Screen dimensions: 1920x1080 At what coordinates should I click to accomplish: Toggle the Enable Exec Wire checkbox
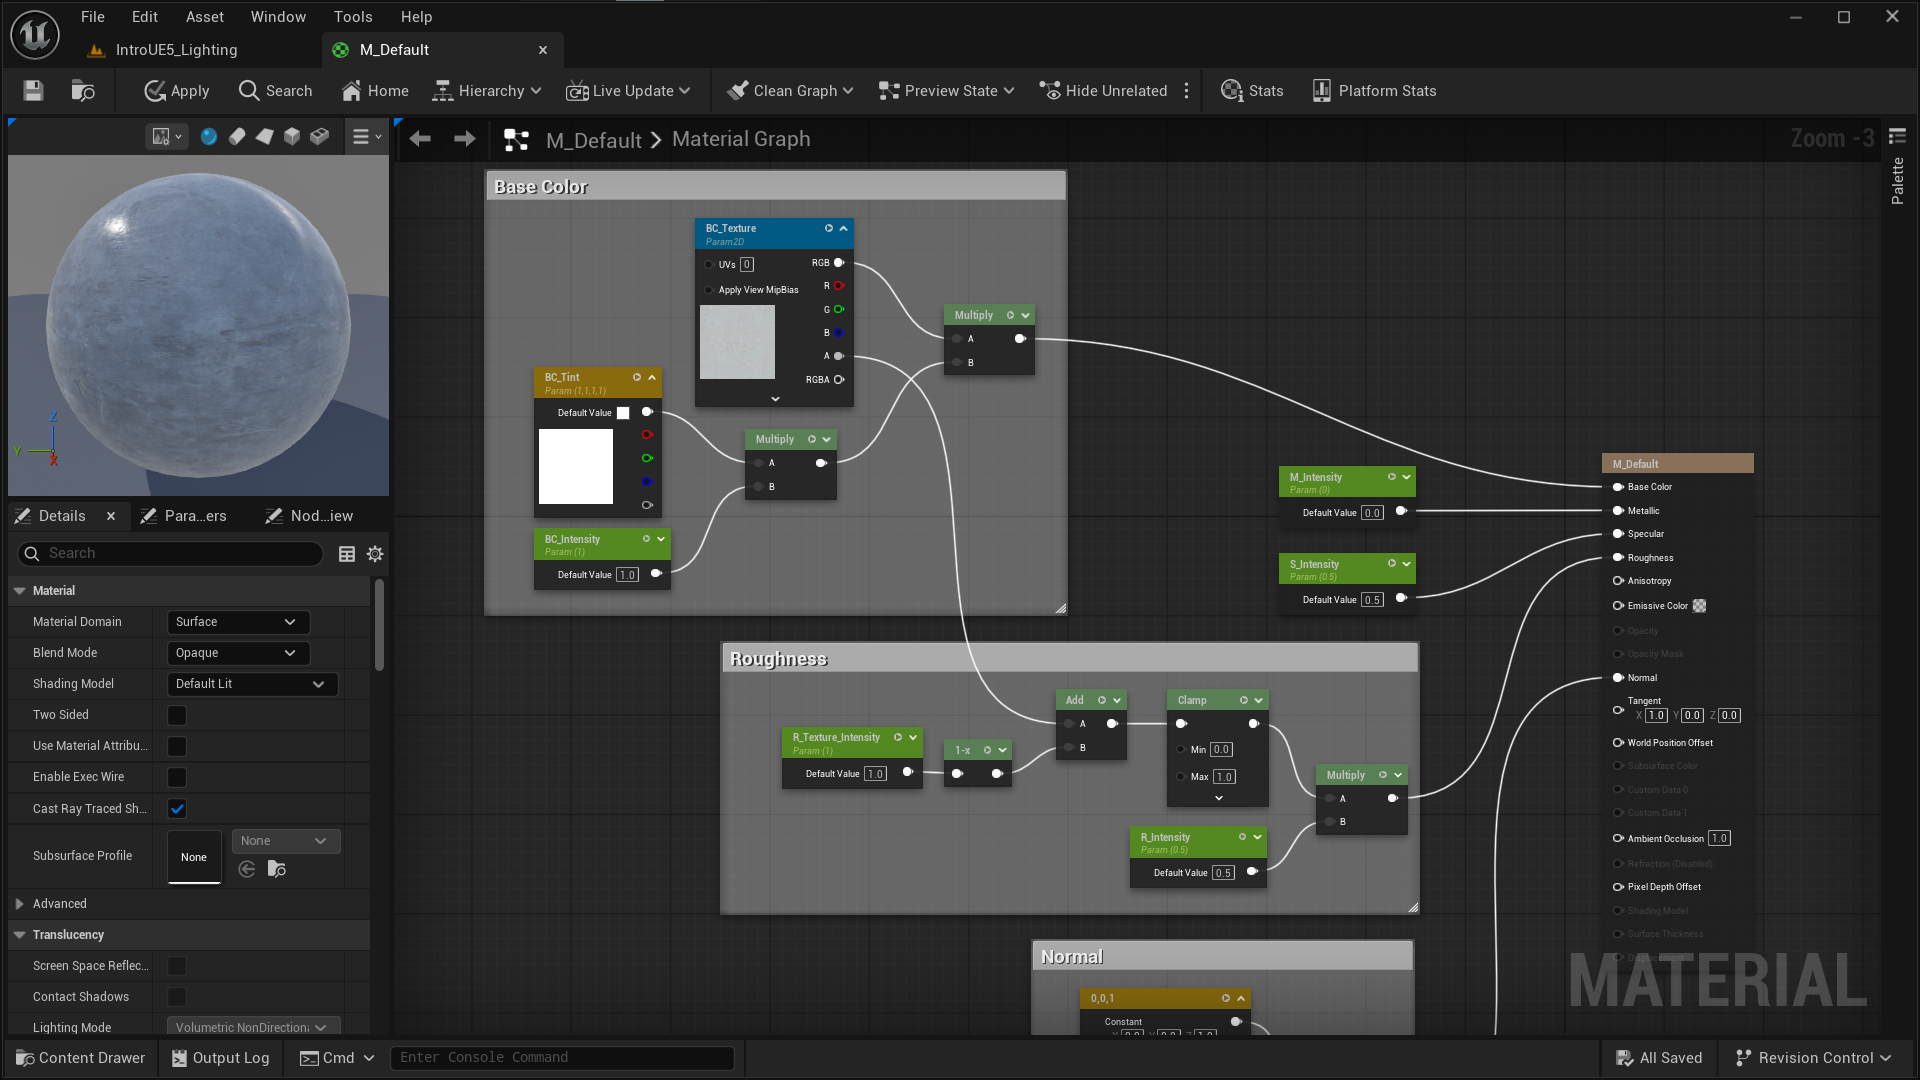click(177, 777)
